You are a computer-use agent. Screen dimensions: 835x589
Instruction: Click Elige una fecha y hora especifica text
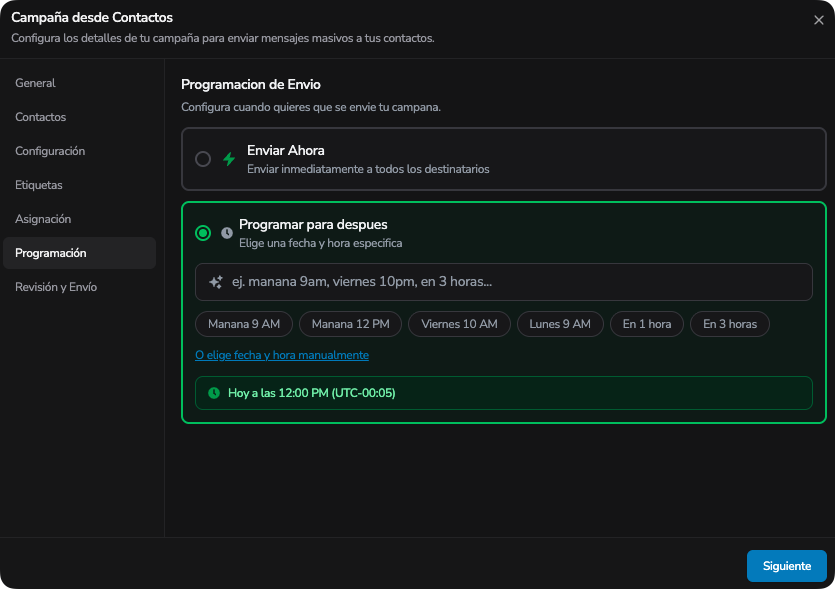(x=321, y=243)
